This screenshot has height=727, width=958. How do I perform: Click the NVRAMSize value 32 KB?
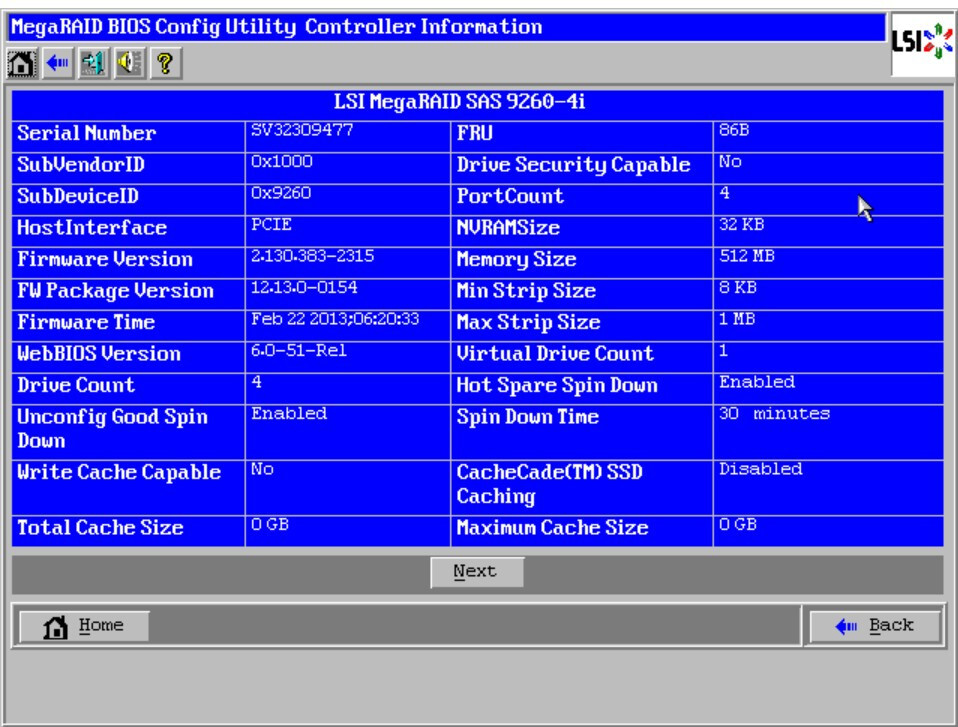click(x=741, y=225)
